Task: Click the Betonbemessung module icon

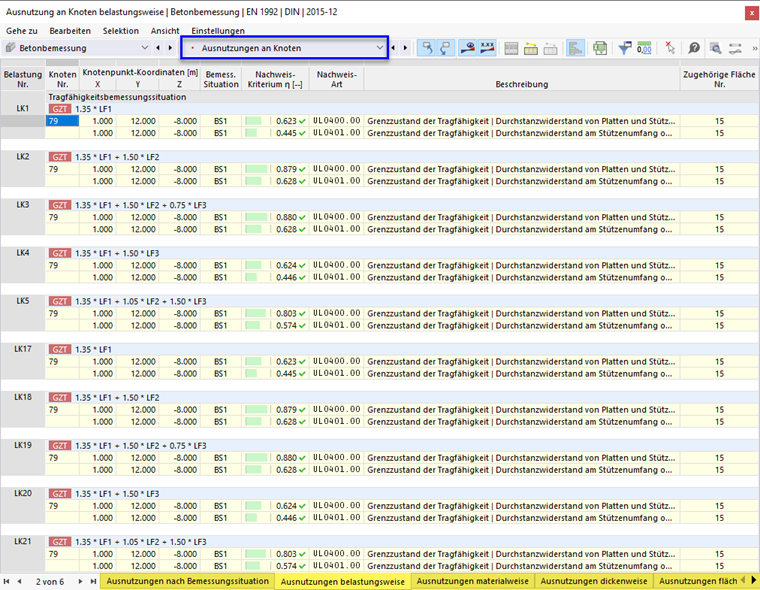Action: [10, 48]
